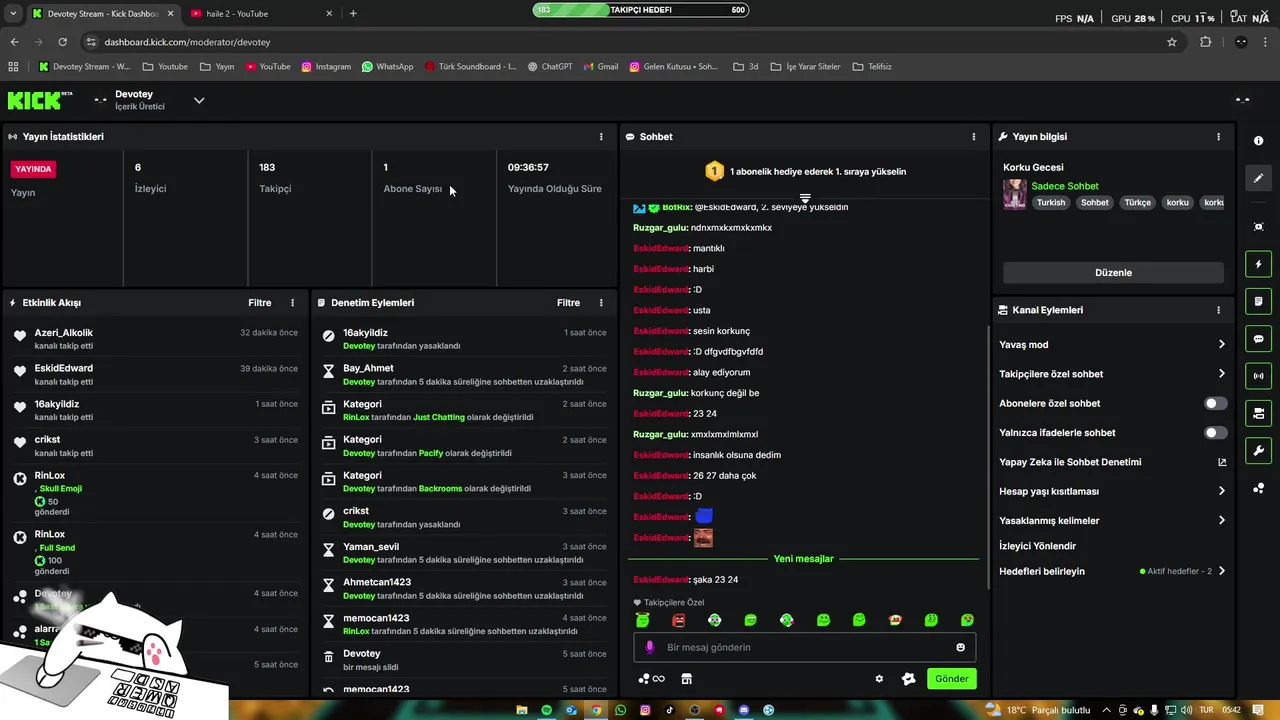Open the weather widget in taskbar
This screenshot has height=720, width=1280.
[1037, 710]
